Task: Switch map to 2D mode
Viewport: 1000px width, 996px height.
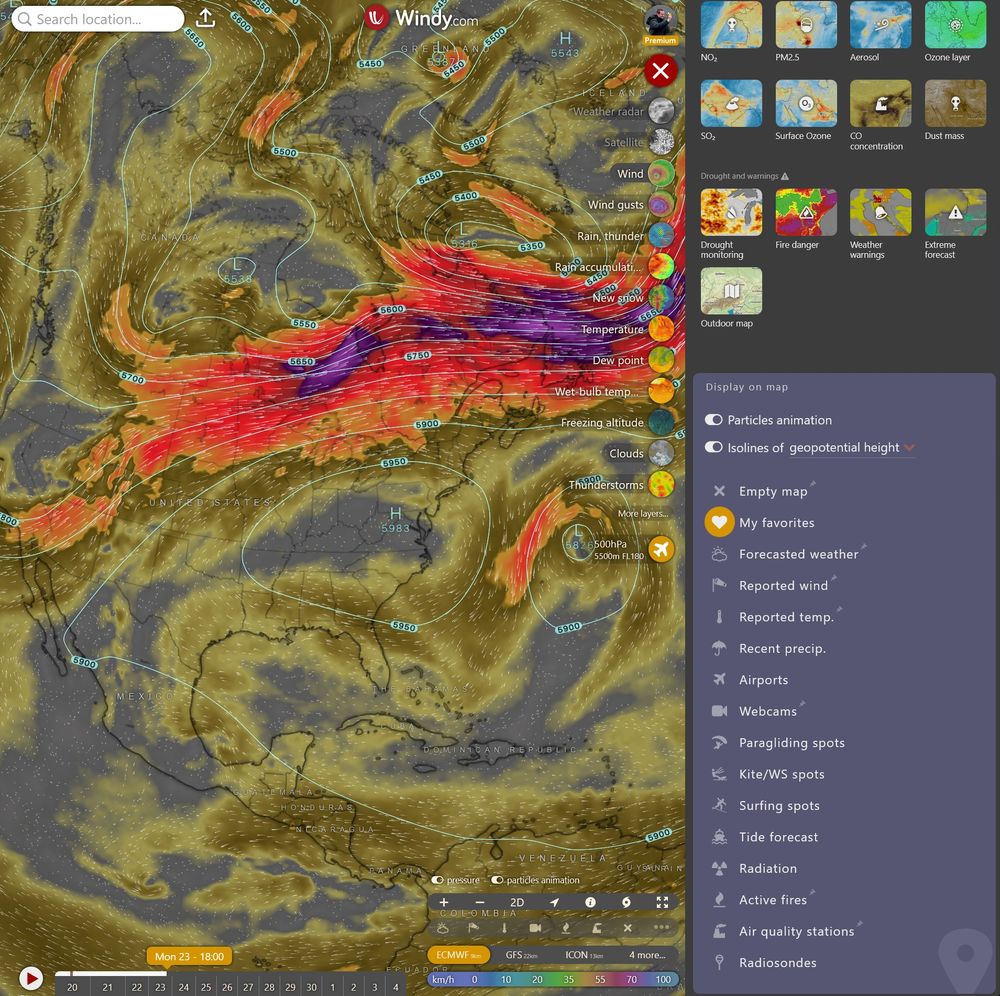Action: click(517, 902)
